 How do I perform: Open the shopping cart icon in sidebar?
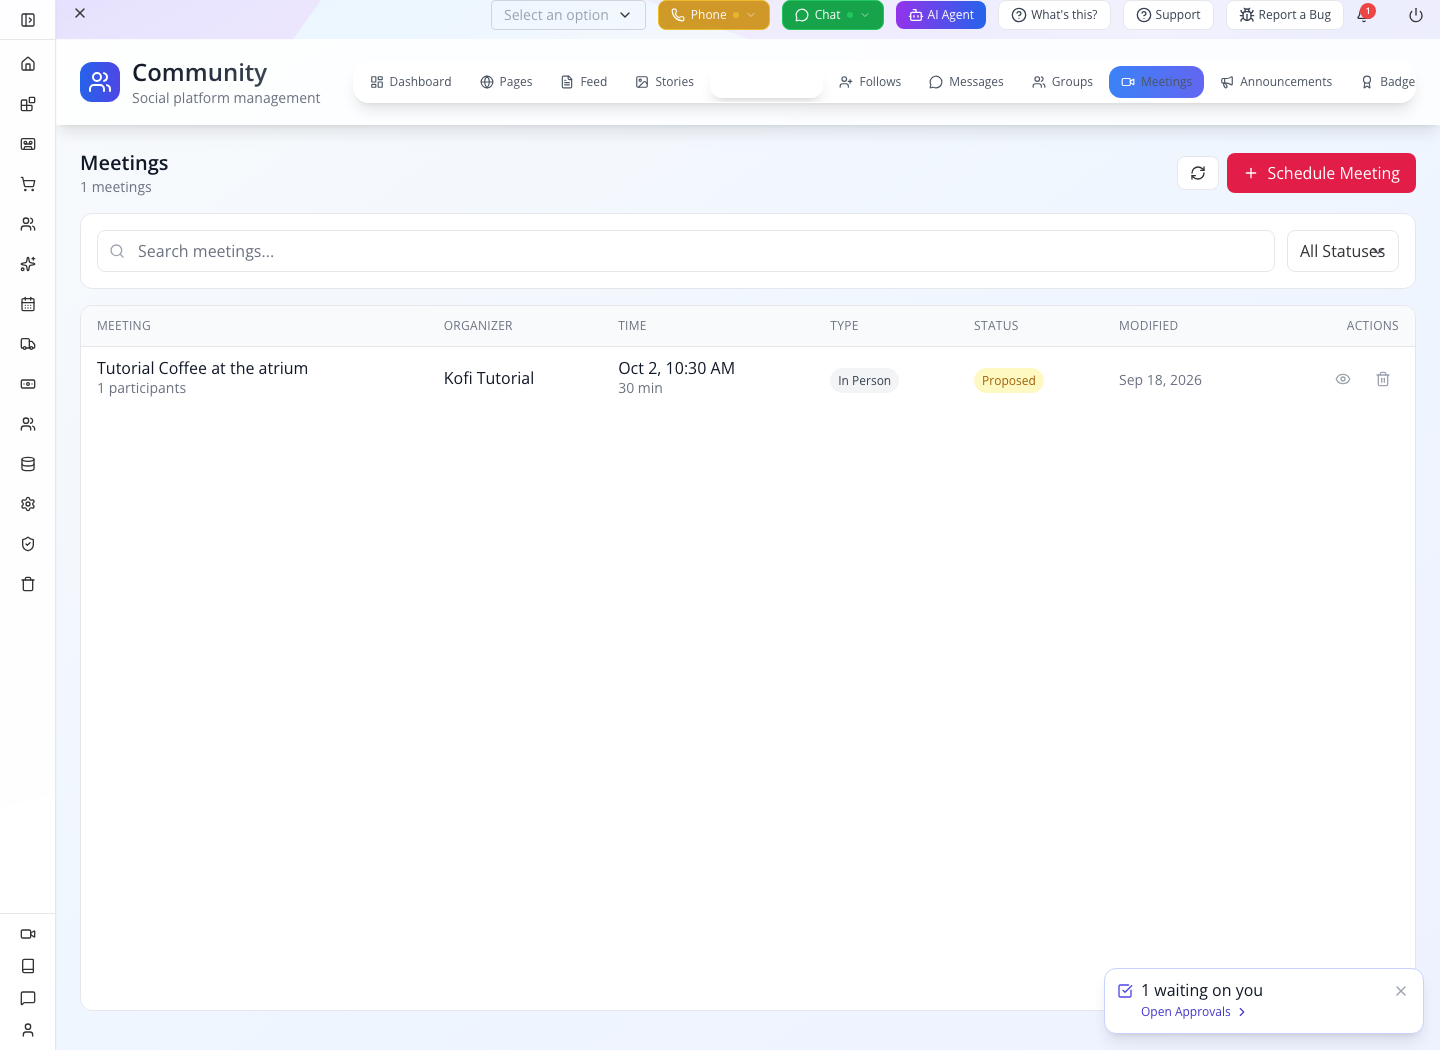click(x=28, y=184)
